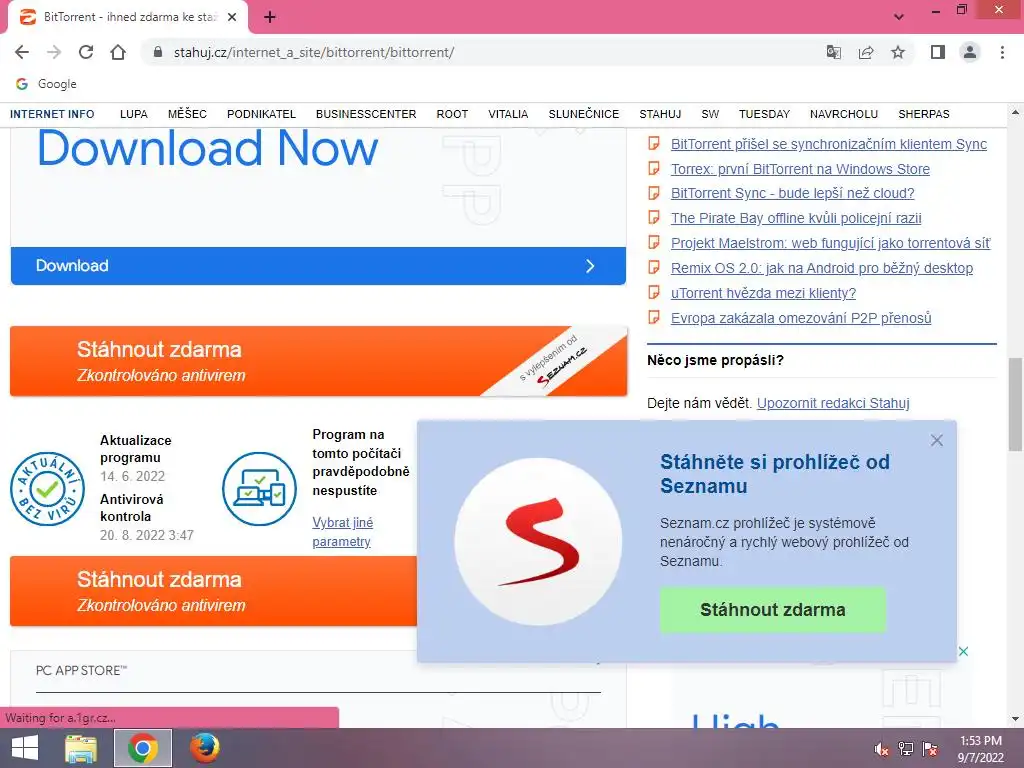Open the home page via the house icon
The height and width of the screenshot is (768, 1024).
click(x=118, y=52)
